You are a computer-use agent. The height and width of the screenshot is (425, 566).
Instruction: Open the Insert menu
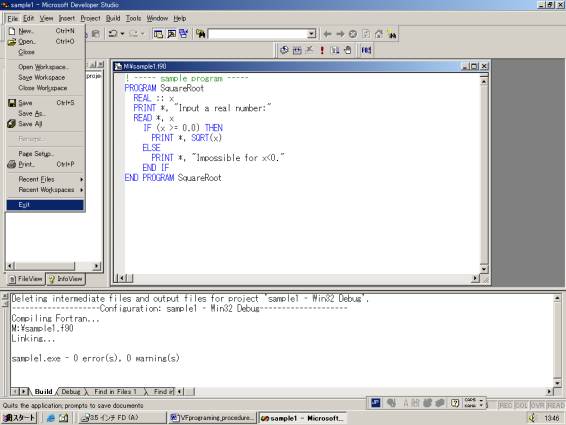[x=66, y=18]
